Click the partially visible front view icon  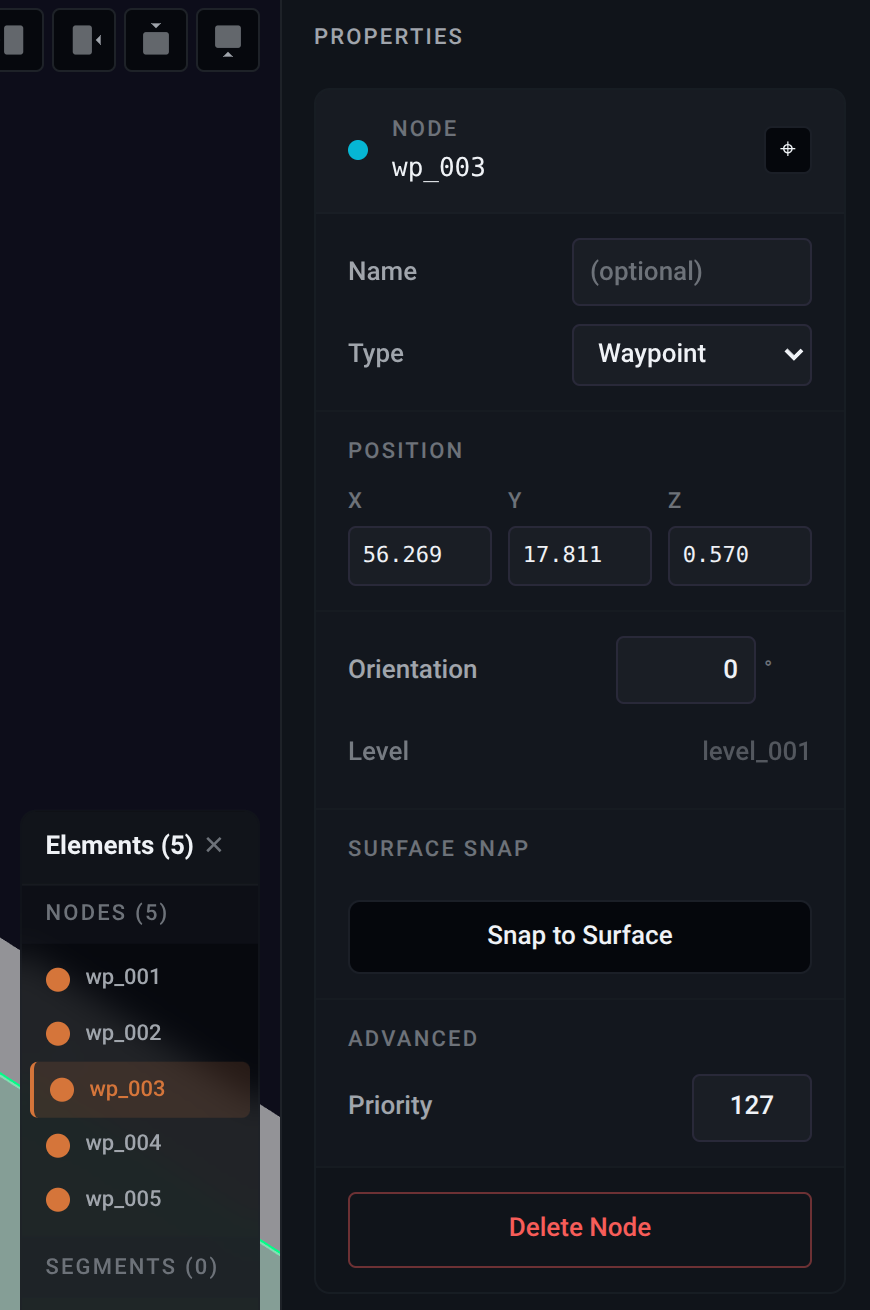pos(18,40)
